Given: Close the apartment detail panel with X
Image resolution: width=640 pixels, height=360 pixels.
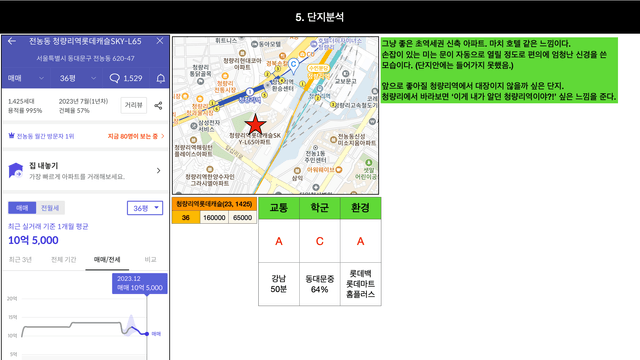Looking at the screenshot, I should click(160, 41).
